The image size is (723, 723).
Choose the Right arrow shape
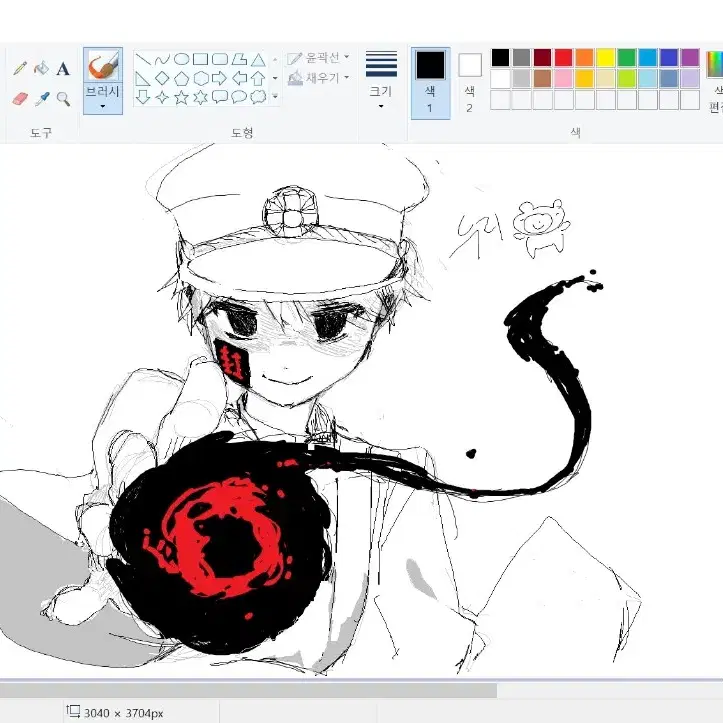click(x=220, y=78)
